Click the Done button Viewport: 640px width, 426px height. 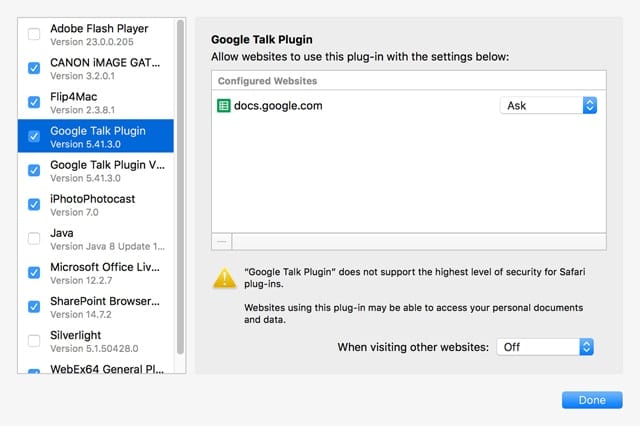click(x=592, y=400)
